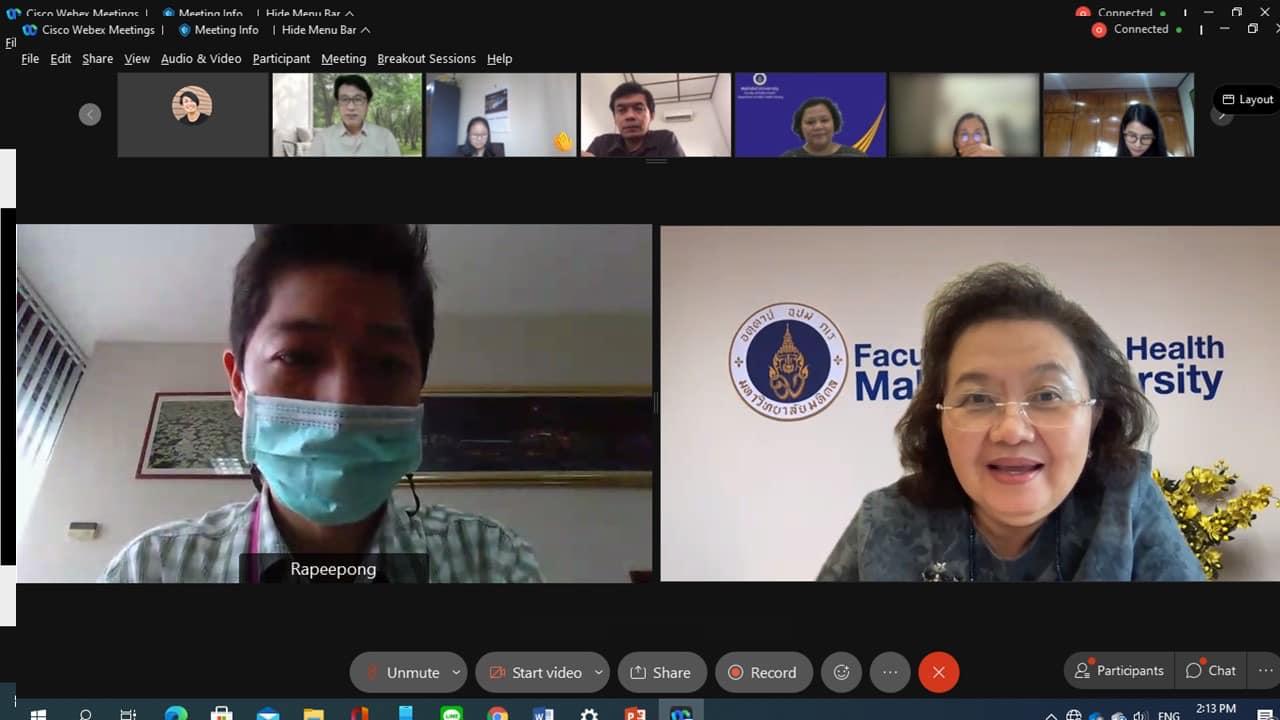
Task: Start video camera
Action: [534, 672]
